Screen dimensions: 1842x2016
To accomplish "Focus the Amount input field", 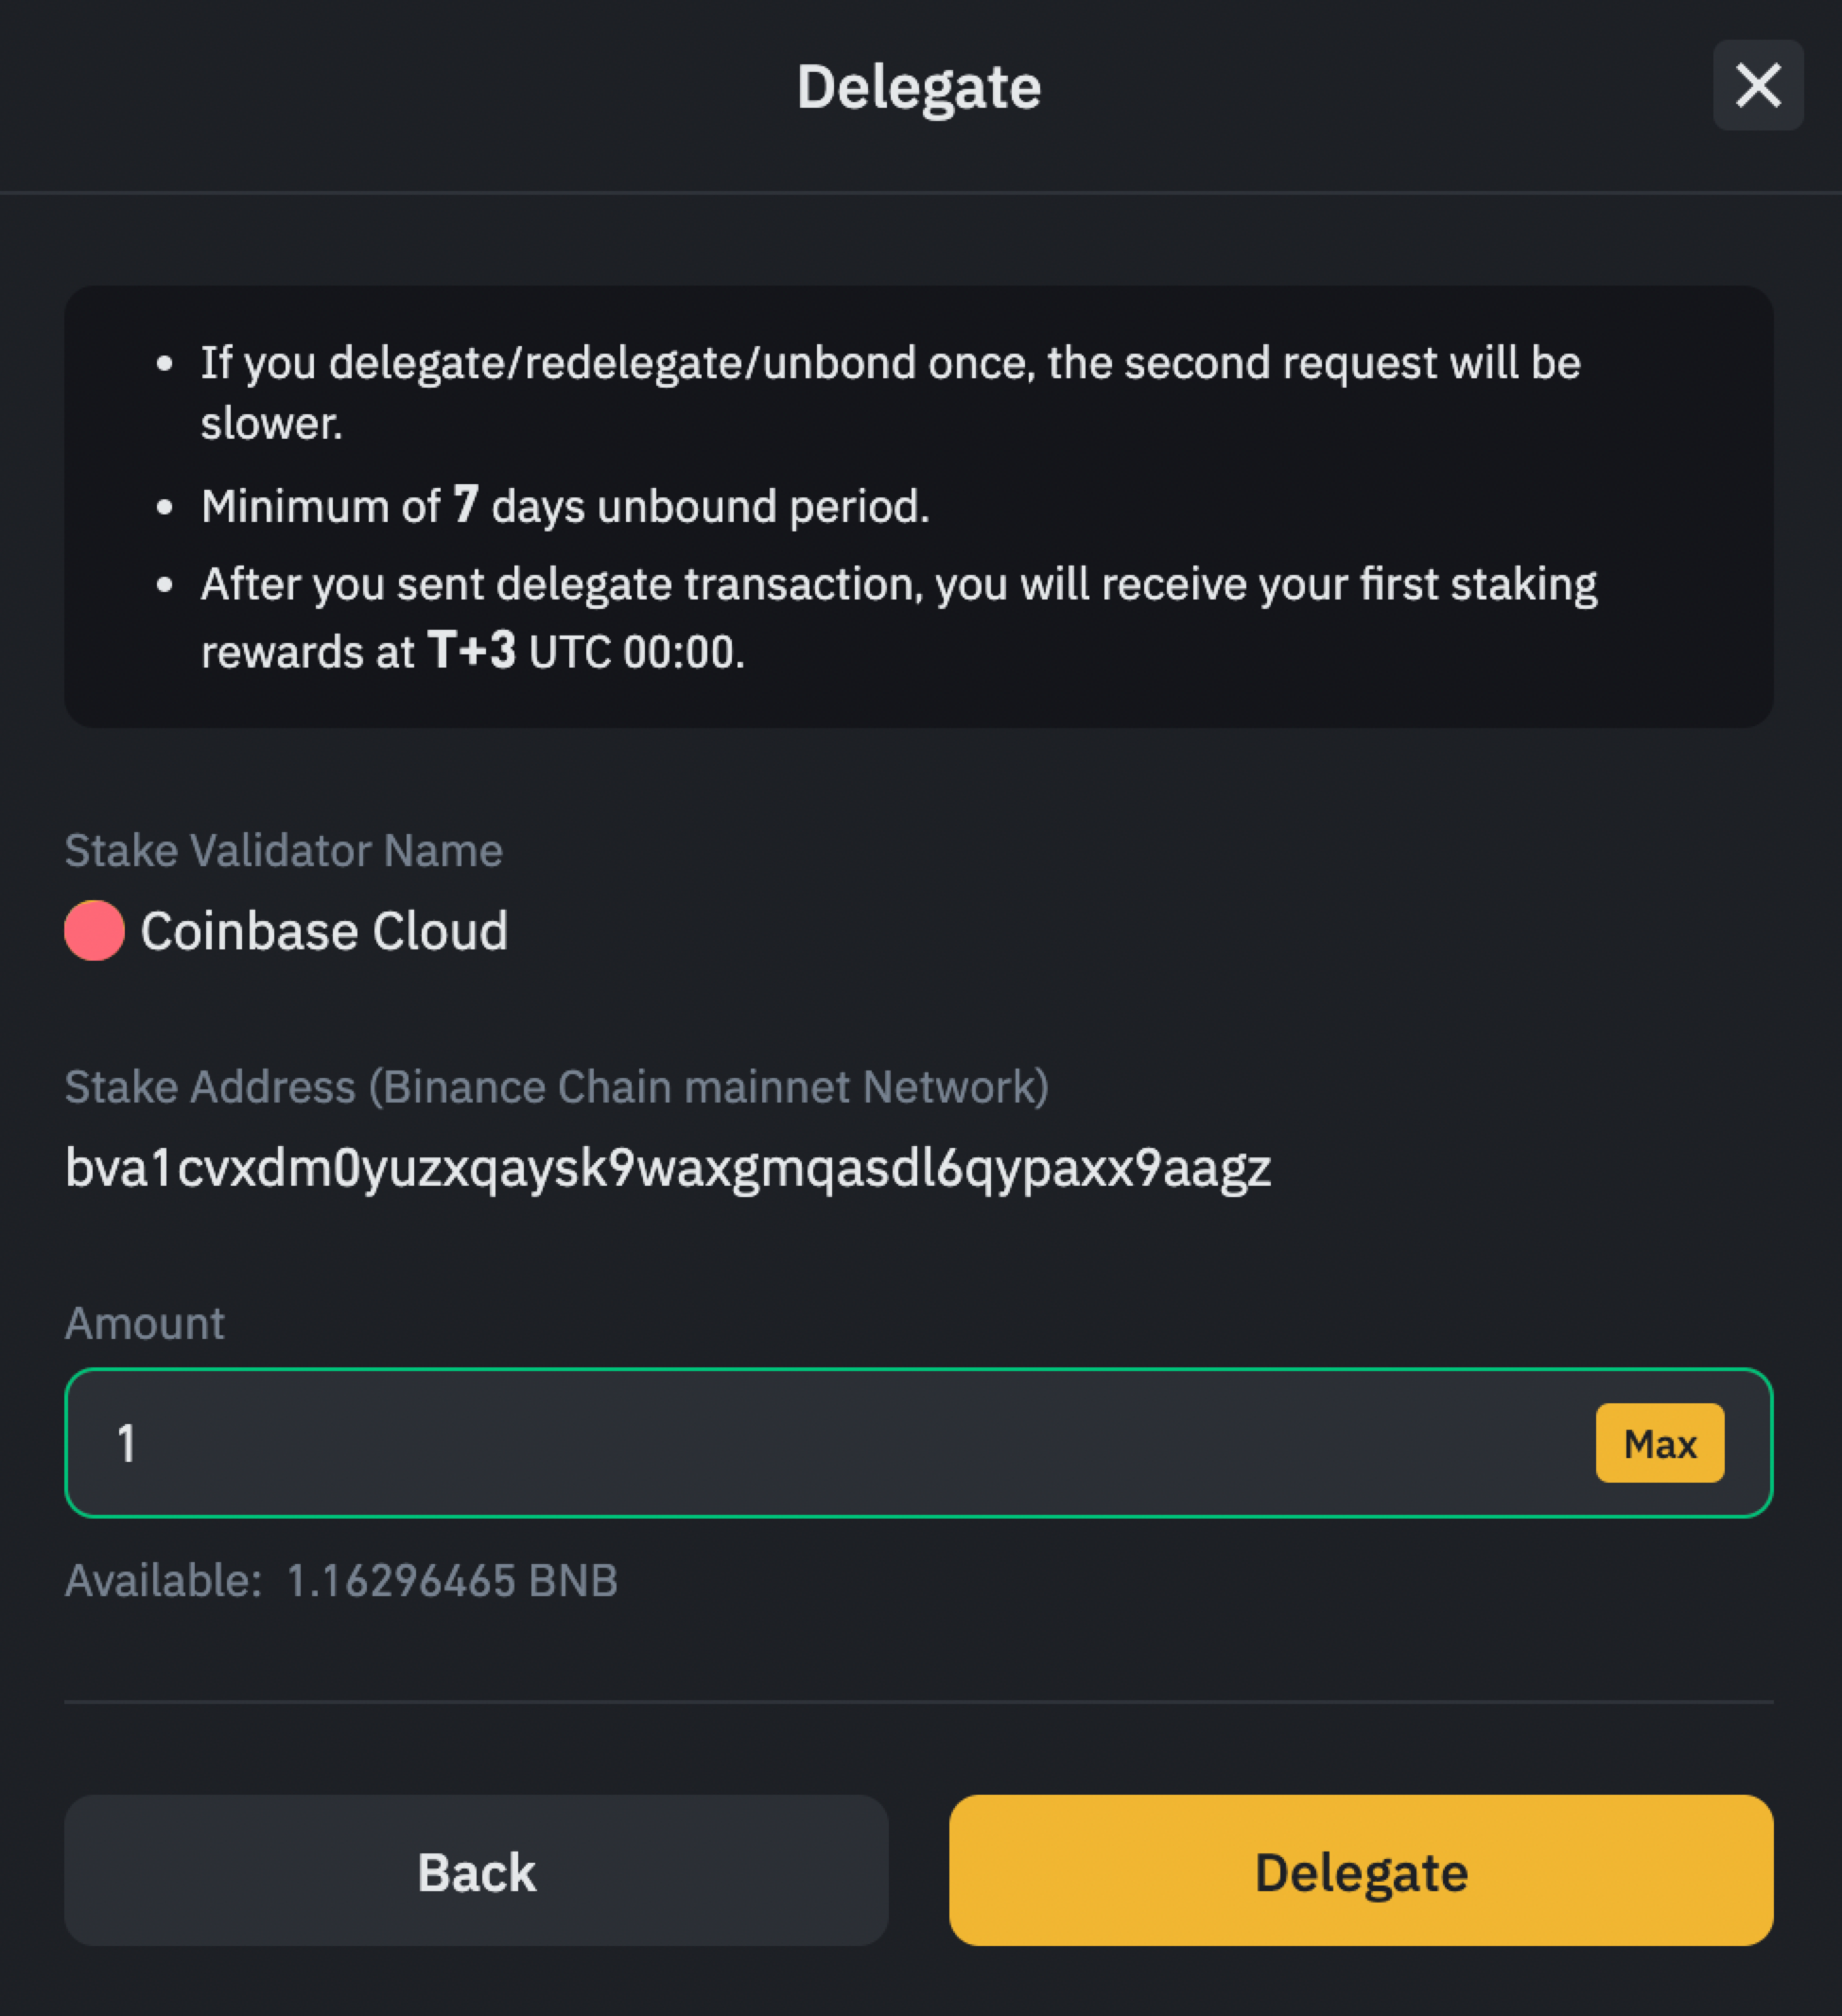I will click(x=840, y=1442).
